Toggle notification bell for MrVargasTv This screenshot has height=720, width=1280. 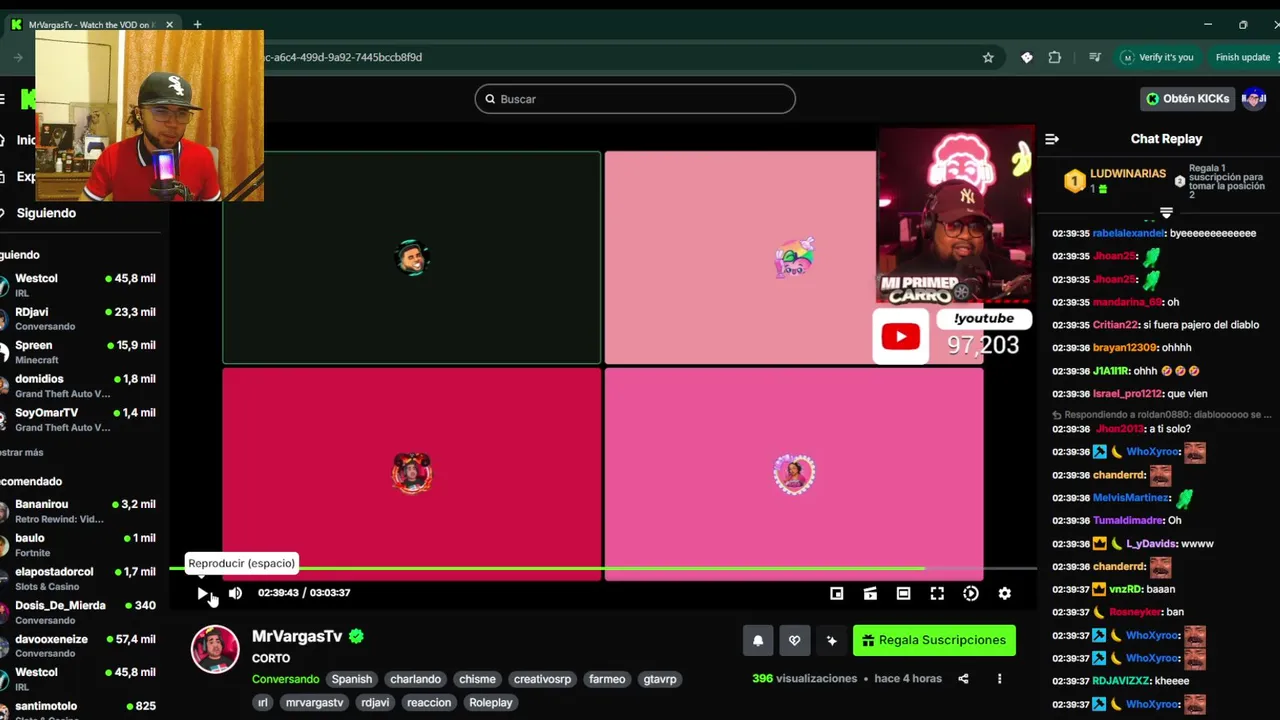[x=758, y=640]
